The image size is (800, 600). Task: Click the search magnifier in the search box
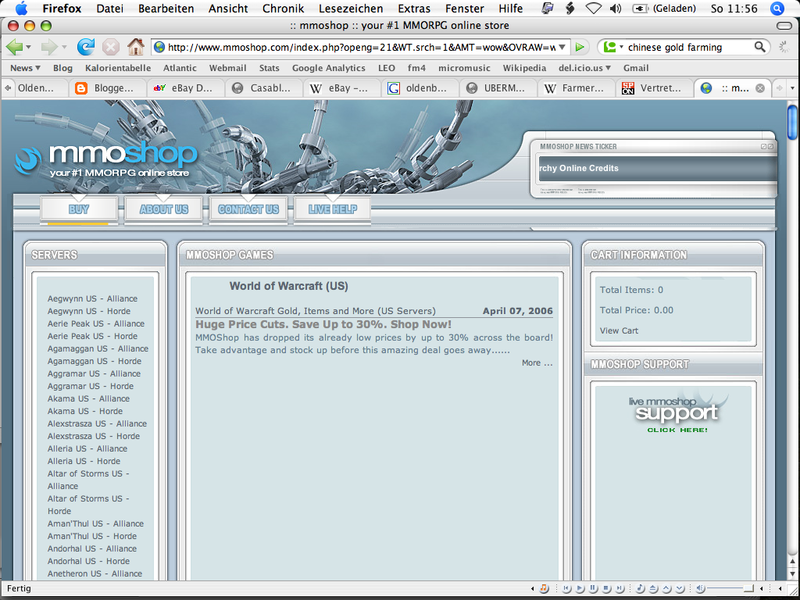tap(760, 47)
